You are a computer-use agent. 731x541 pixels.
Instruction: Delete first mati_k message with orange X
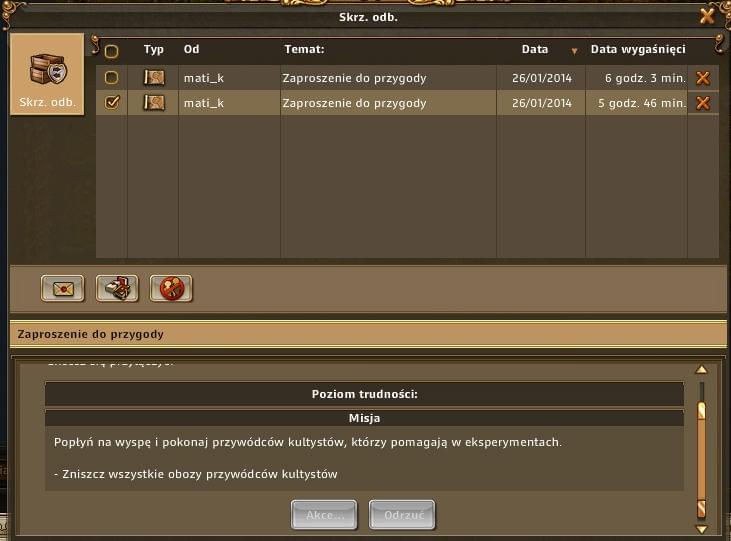[x=703, y=78]
